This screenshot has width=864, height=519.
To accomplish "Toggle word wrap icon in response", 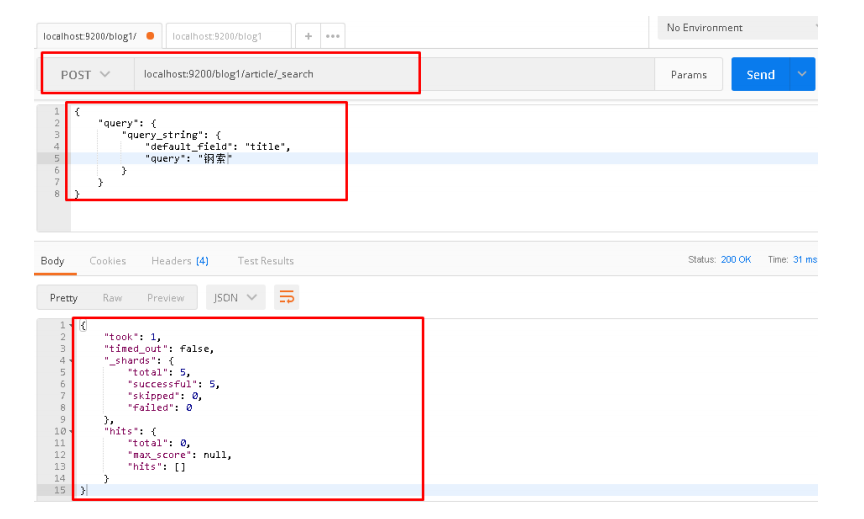I will [287, 298].
